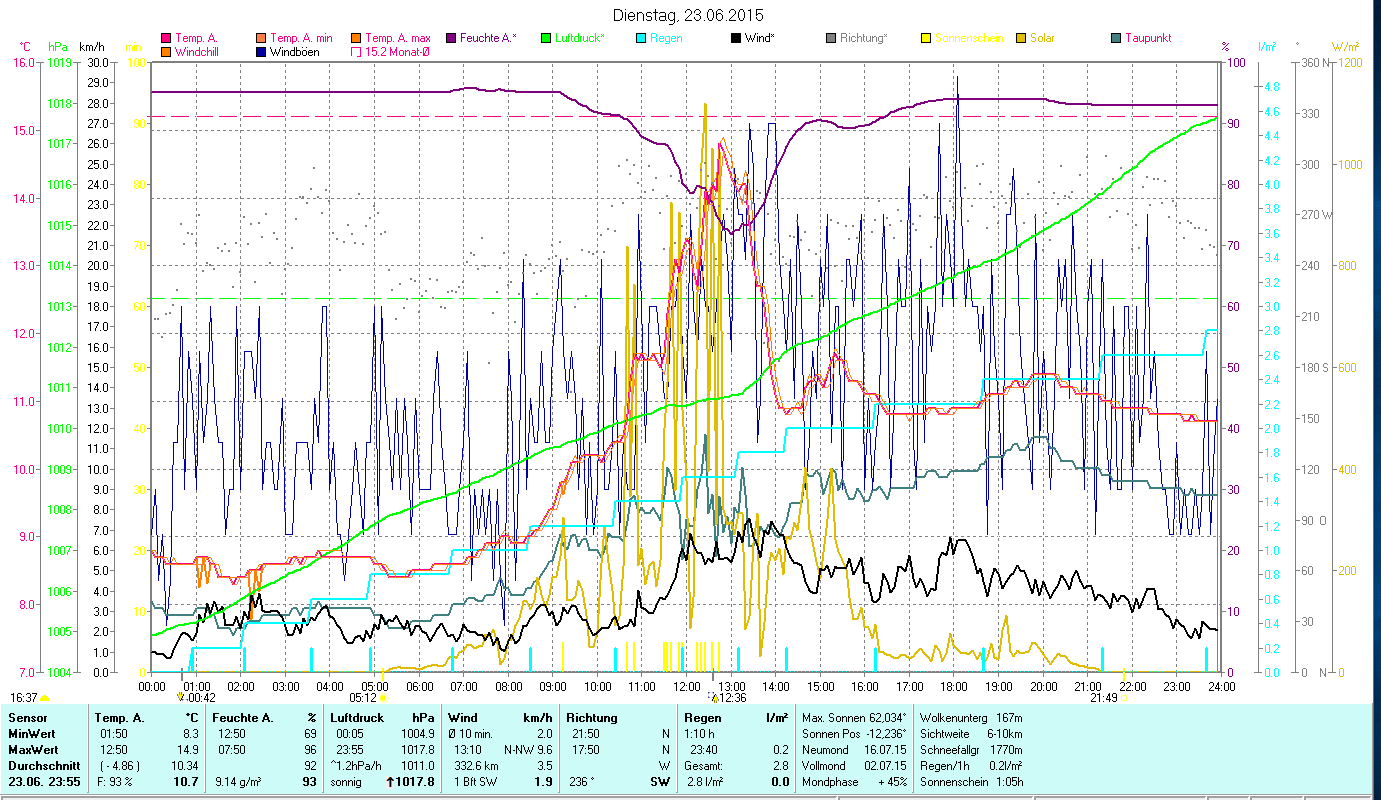The width and height of the screenshot is (1381, 800).
Task: Click the Taupunkt legend label
Action: pyautogui.click(x=1147, y=38)
